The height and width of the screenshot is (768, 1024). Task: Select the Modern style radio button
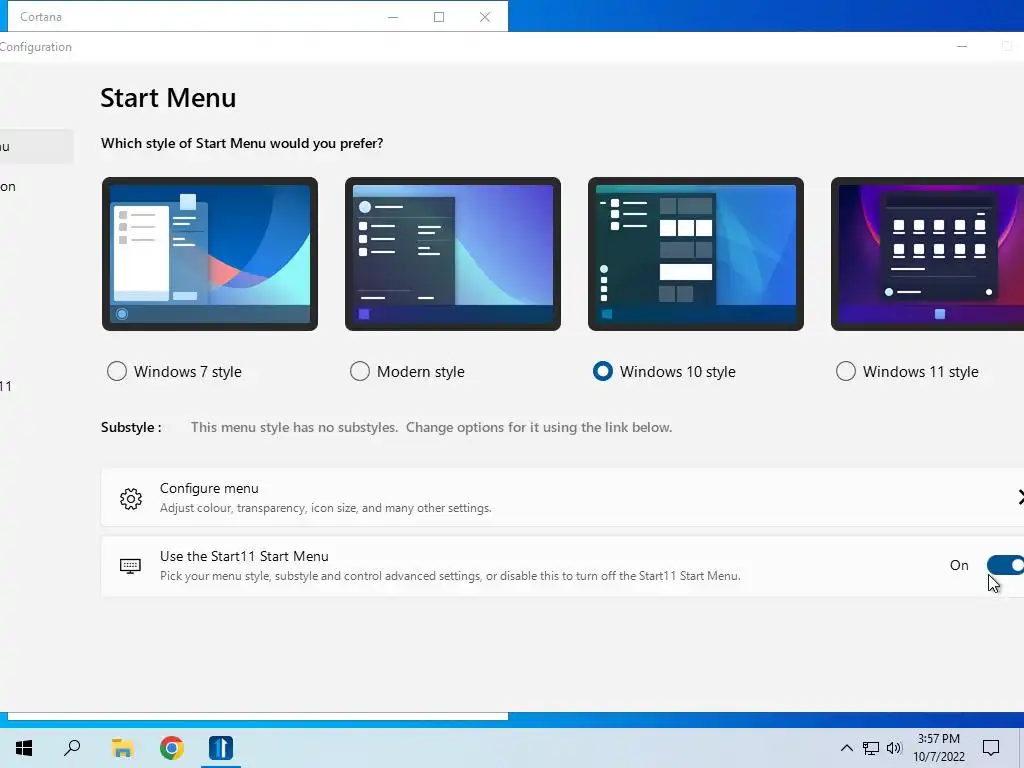tap(360, 372)
